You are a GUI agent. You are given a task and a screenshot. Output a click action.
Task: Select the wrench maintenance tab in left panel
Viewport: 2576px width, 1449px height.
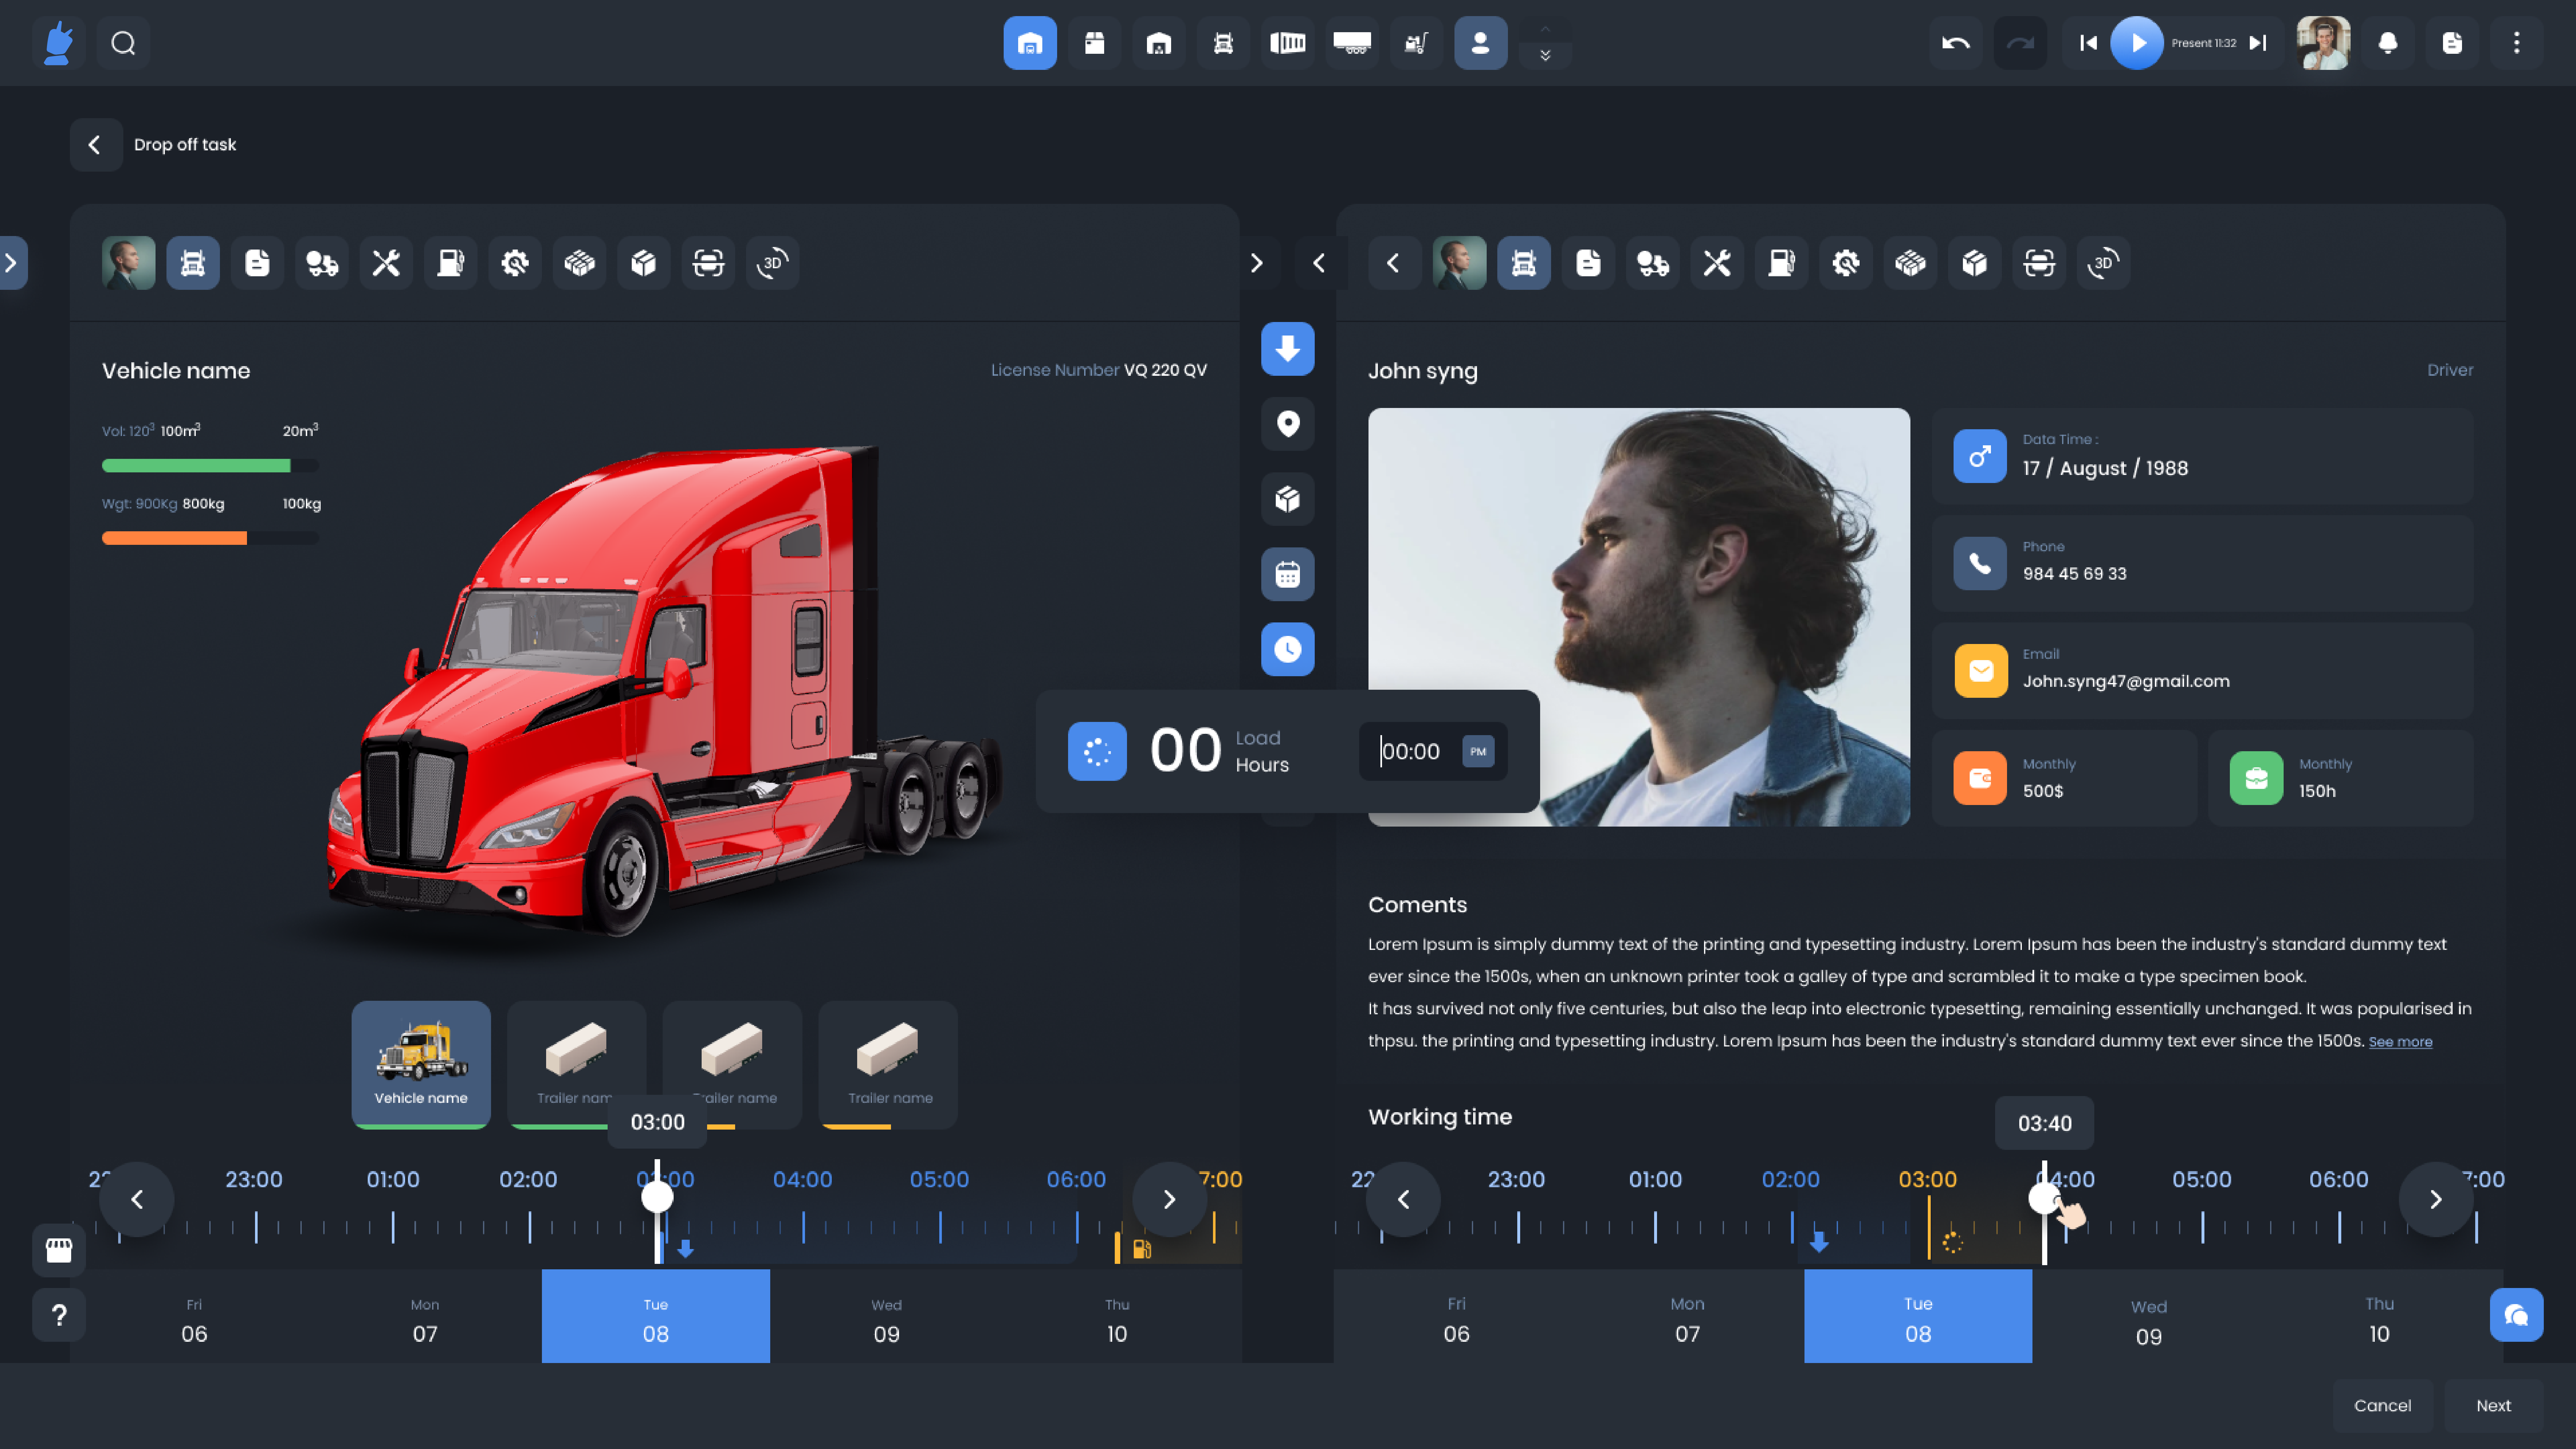click(x=386, y=263)
